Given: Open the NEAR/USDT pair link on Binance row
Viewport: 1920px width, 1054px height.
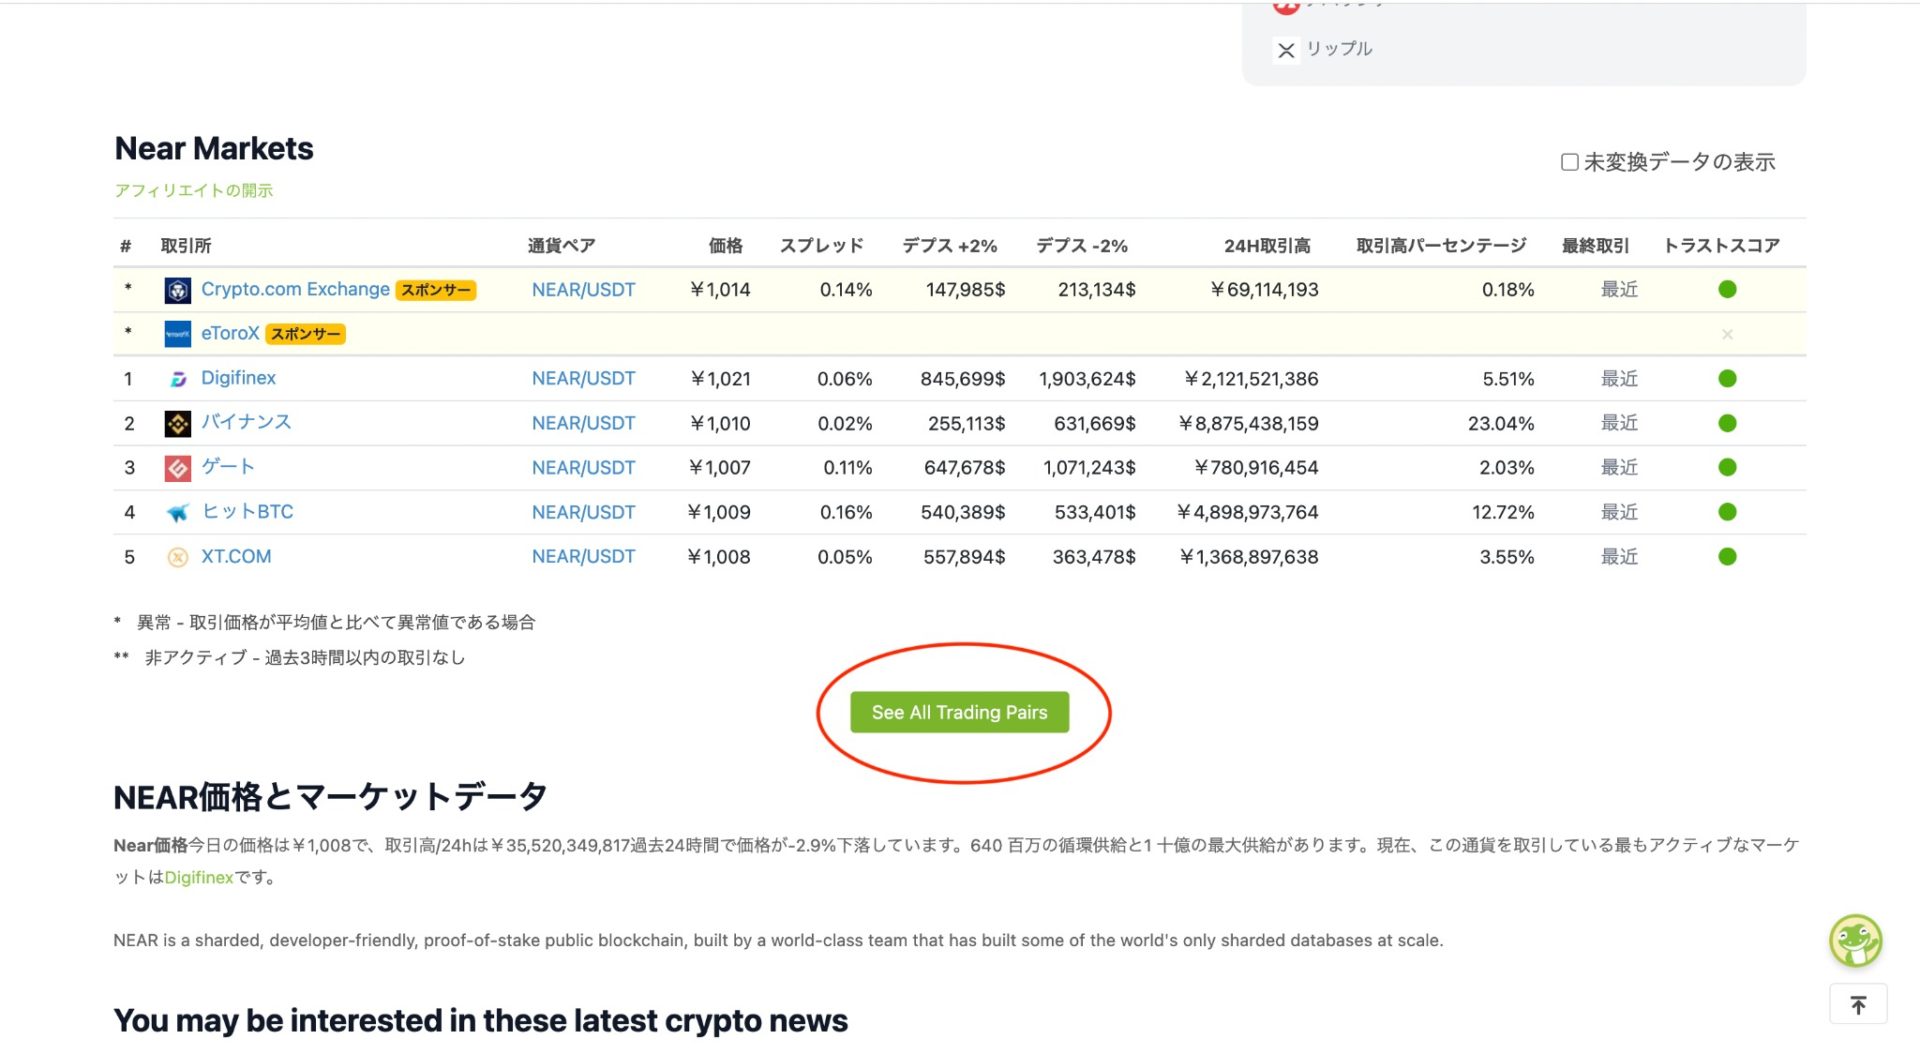Looking at the screenshot, I should point(583,422).
